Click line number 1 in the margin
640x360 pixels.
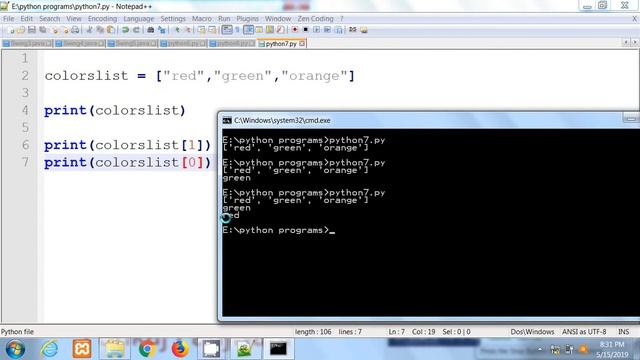pos(25,58)
